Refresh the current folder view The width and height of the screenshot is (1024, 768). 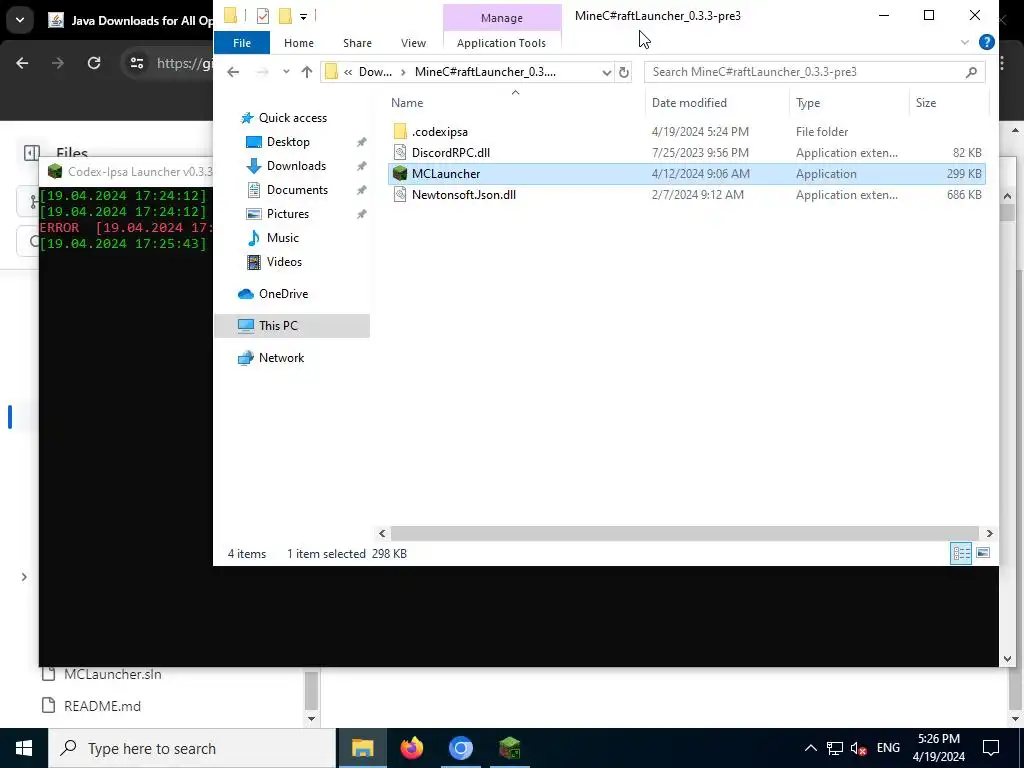(x=624, y=72)
